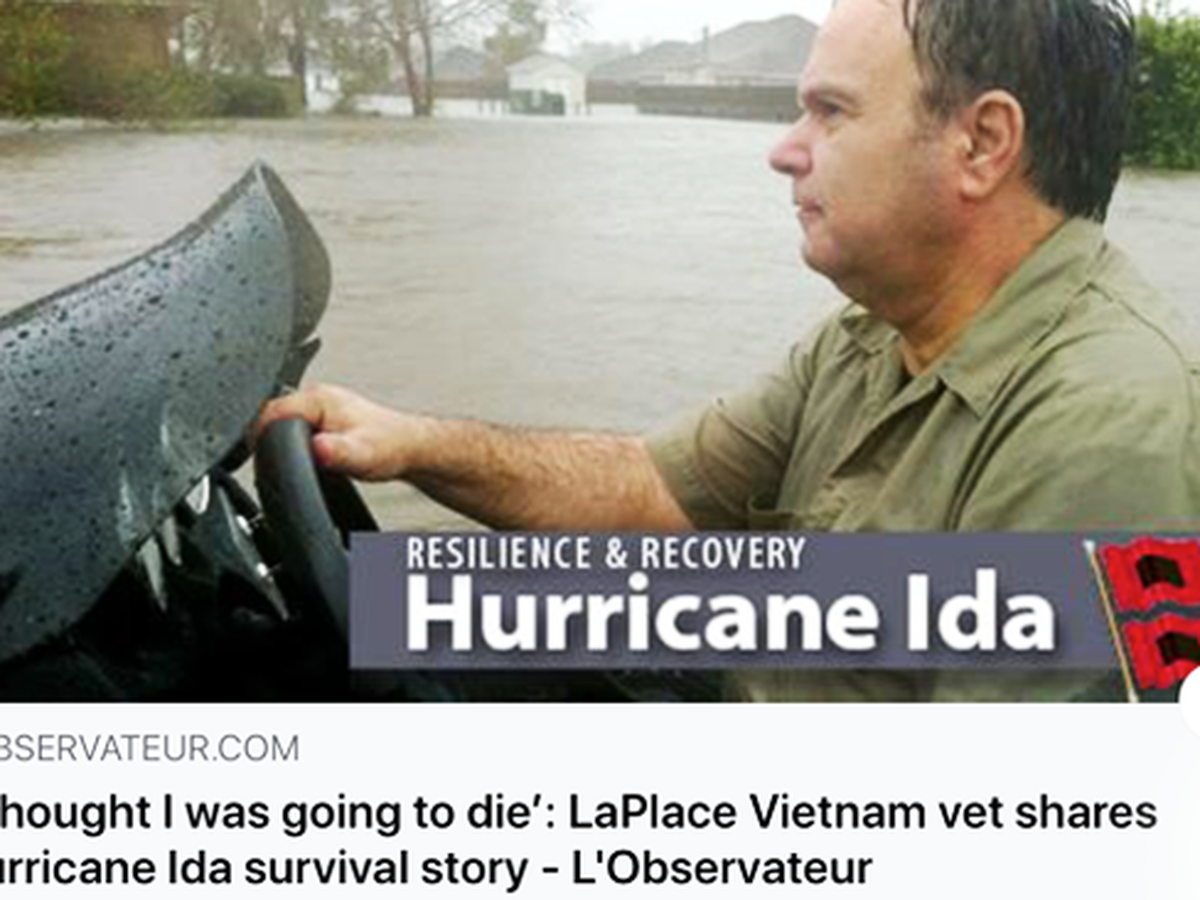Click the white house in the photo background
Screen dimensions: 1200x900
click(x=546, y=83)
